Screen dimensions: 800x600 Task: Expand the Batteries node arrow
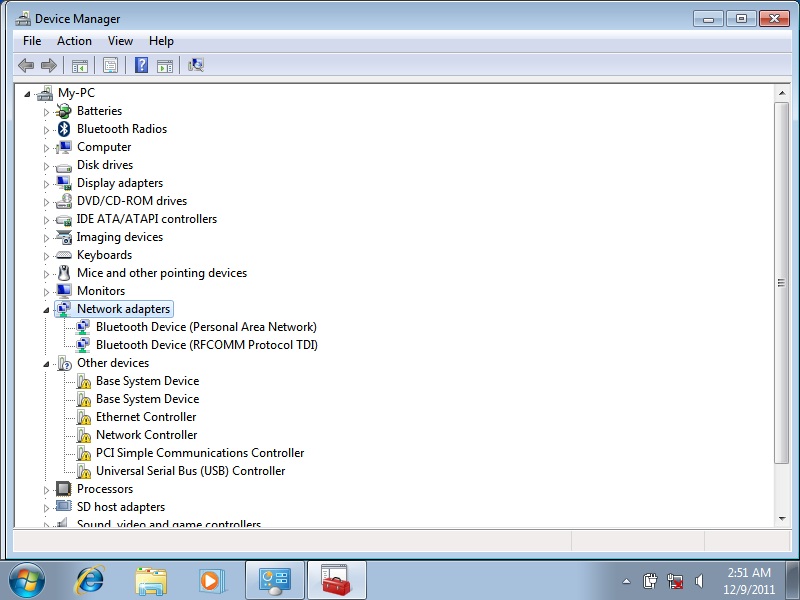(x=46, y=112)
